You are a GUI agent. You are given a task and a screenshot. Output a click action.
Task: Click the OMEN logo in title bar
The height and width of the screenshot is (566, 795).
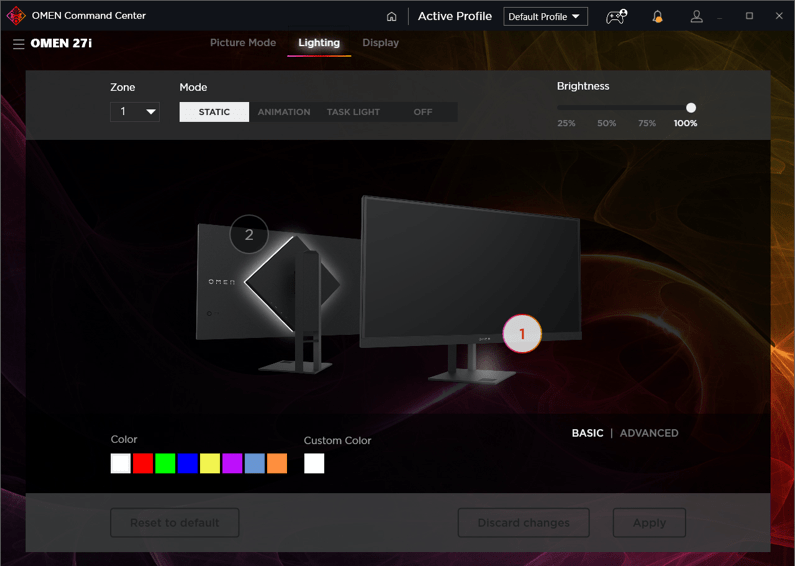pyautogui.click(x=16, y=16)
